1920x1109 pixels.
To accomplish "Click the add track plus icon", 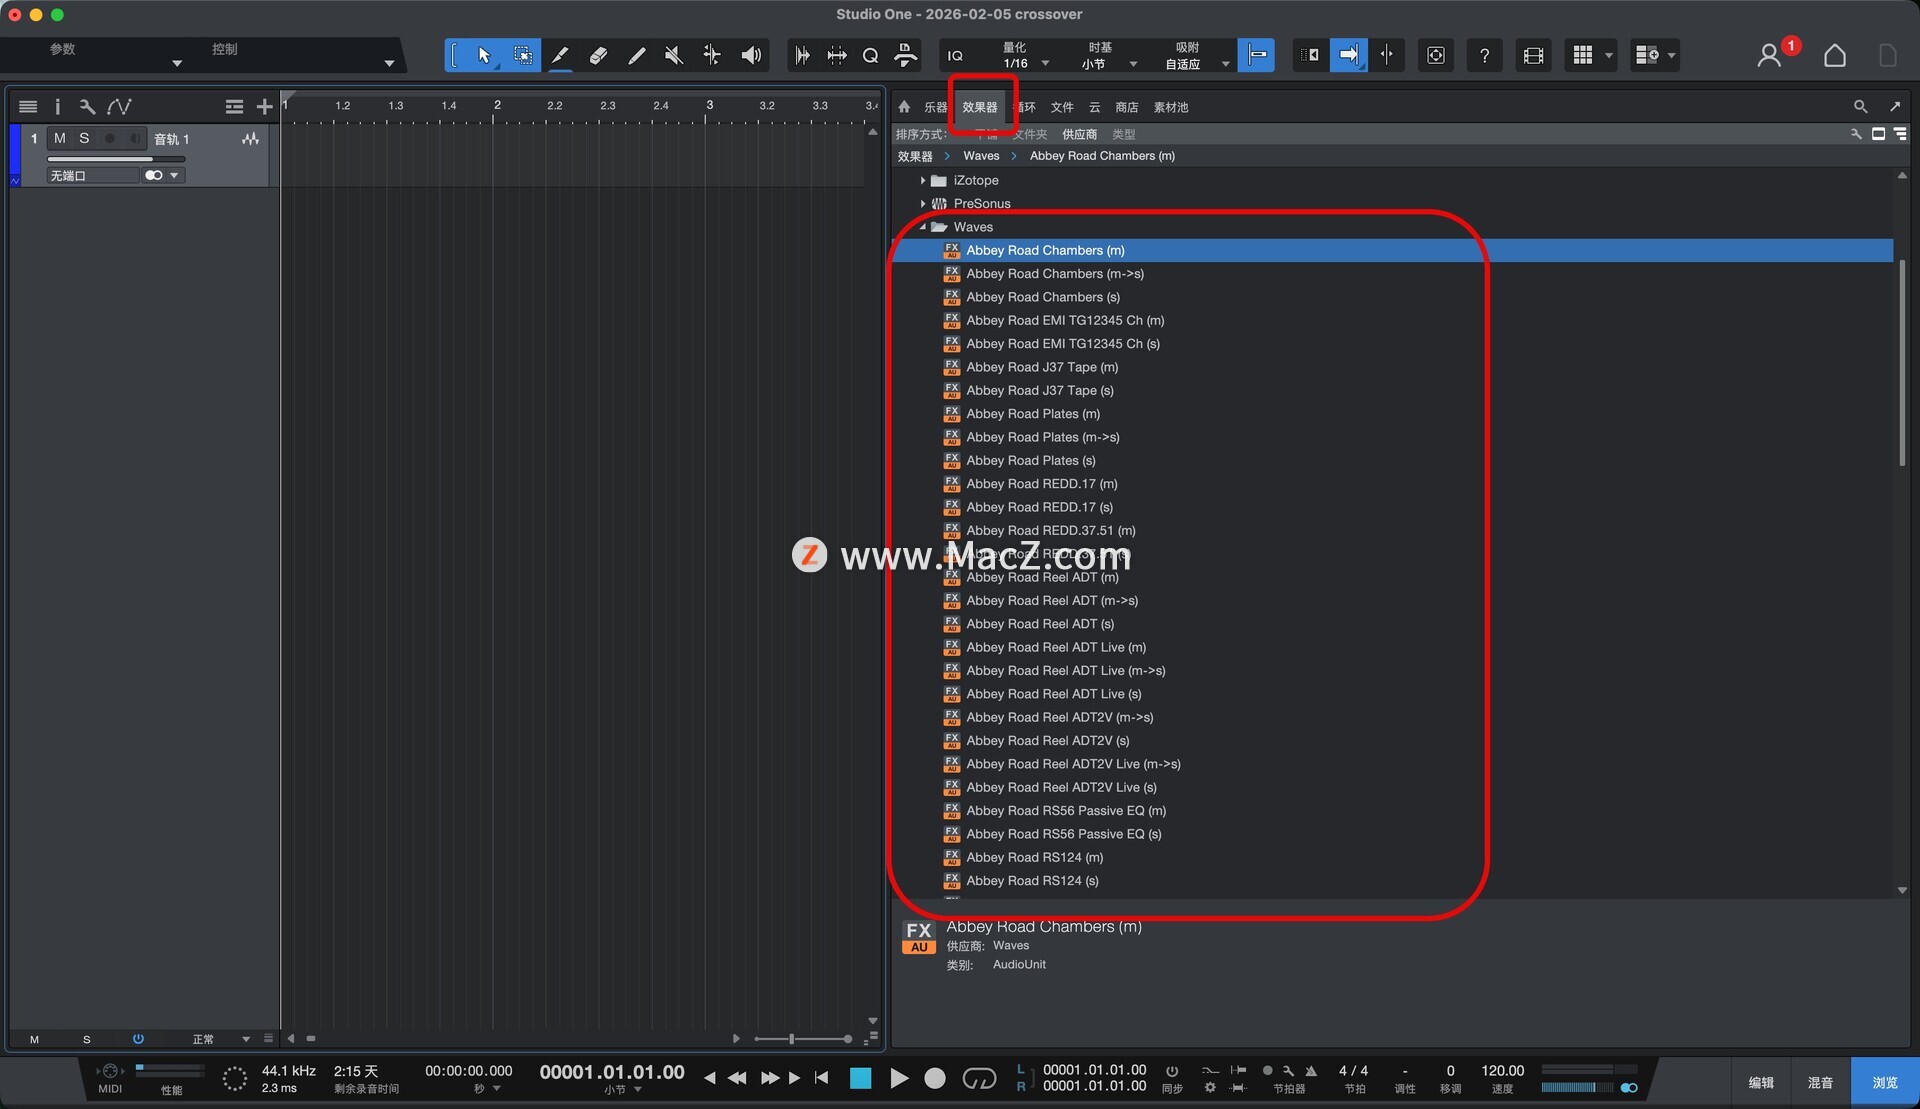I will point(264,106).
